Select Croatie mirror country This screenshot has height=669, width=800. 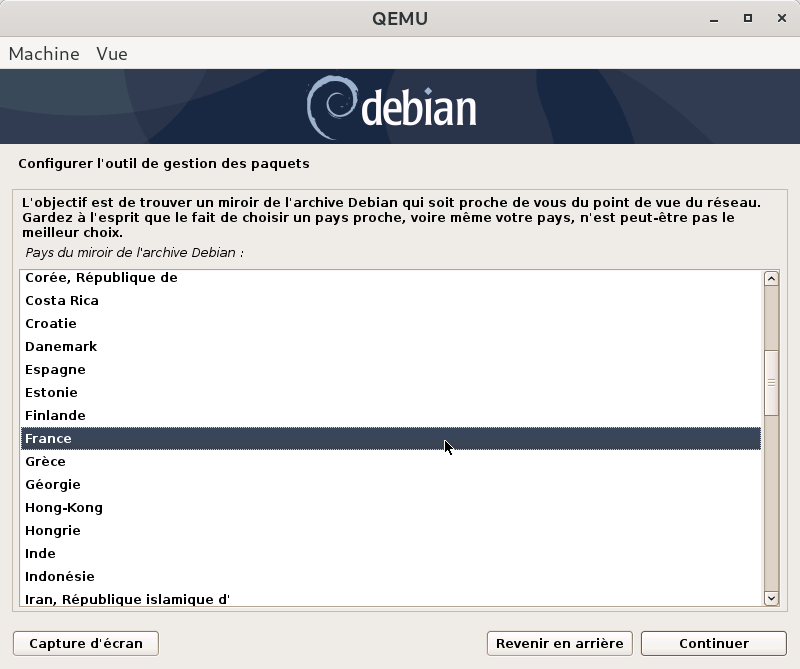(x=51, y=324)
